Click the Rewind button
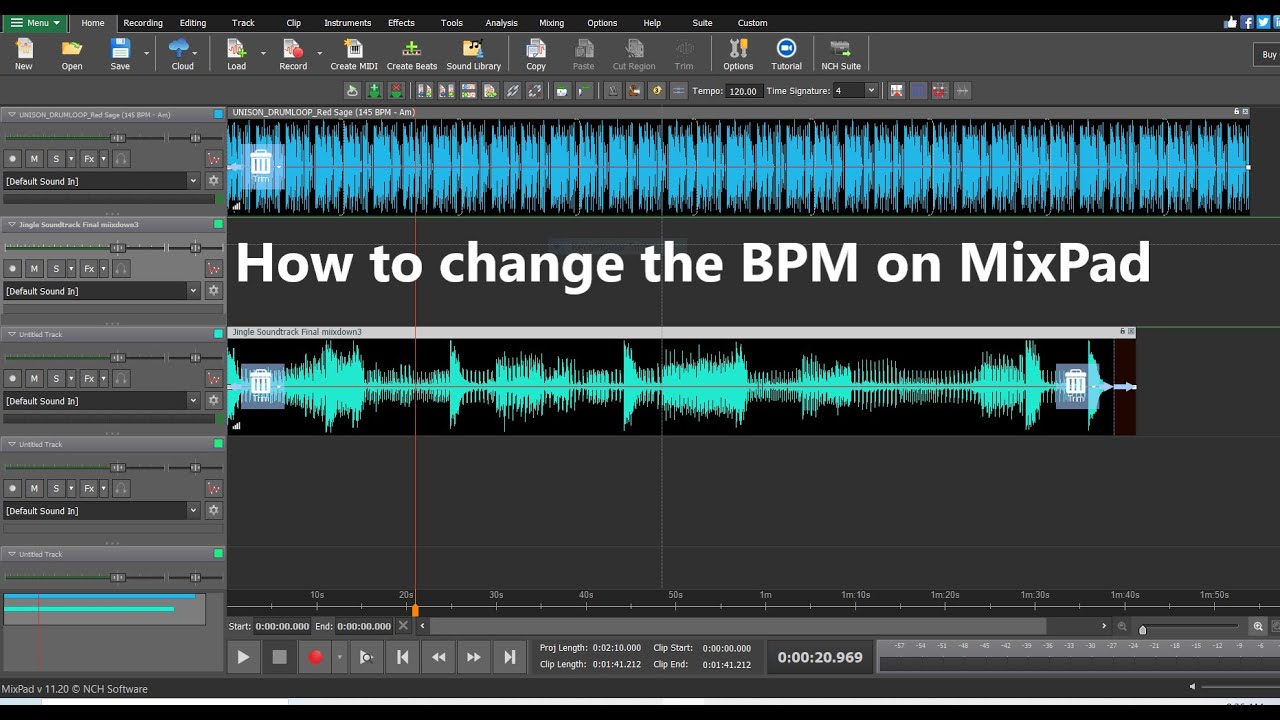Viewport: 1280px width, 720px height. pyautogui.click(x=438, y=657)
